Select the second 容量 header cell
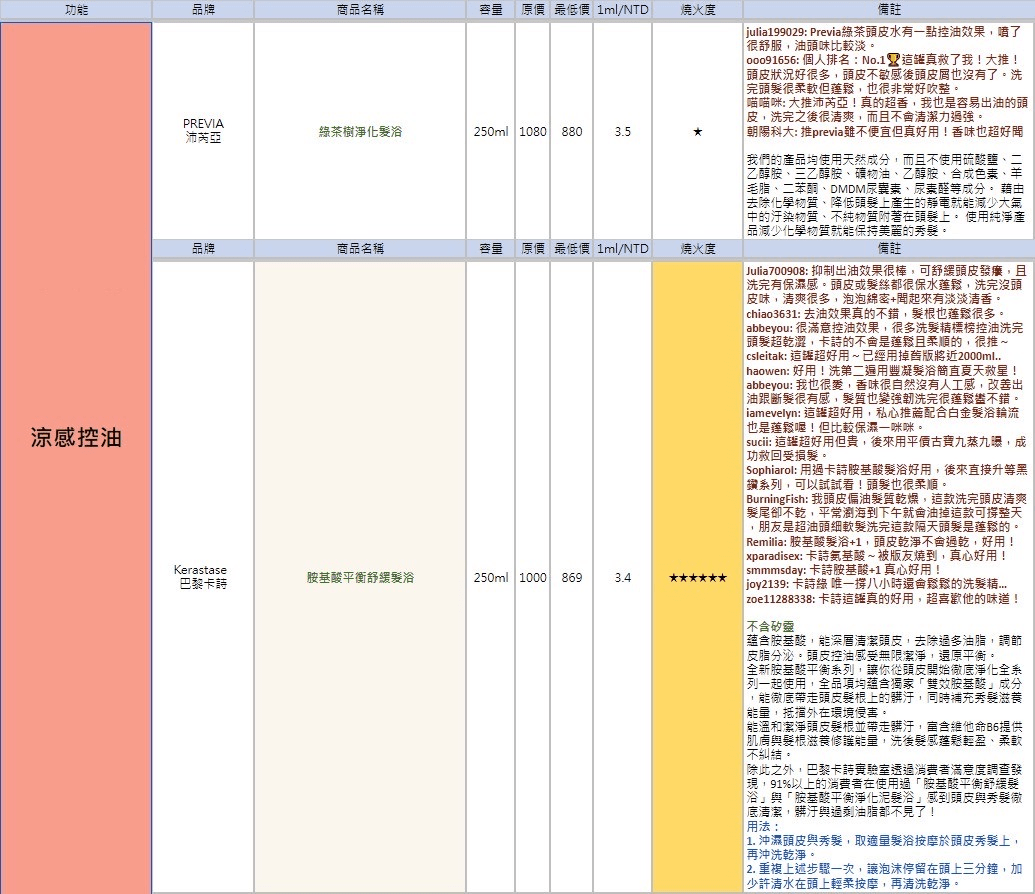Image resolution: width=1035 pixels, height=894 pixels. click(x=490, y=248)
